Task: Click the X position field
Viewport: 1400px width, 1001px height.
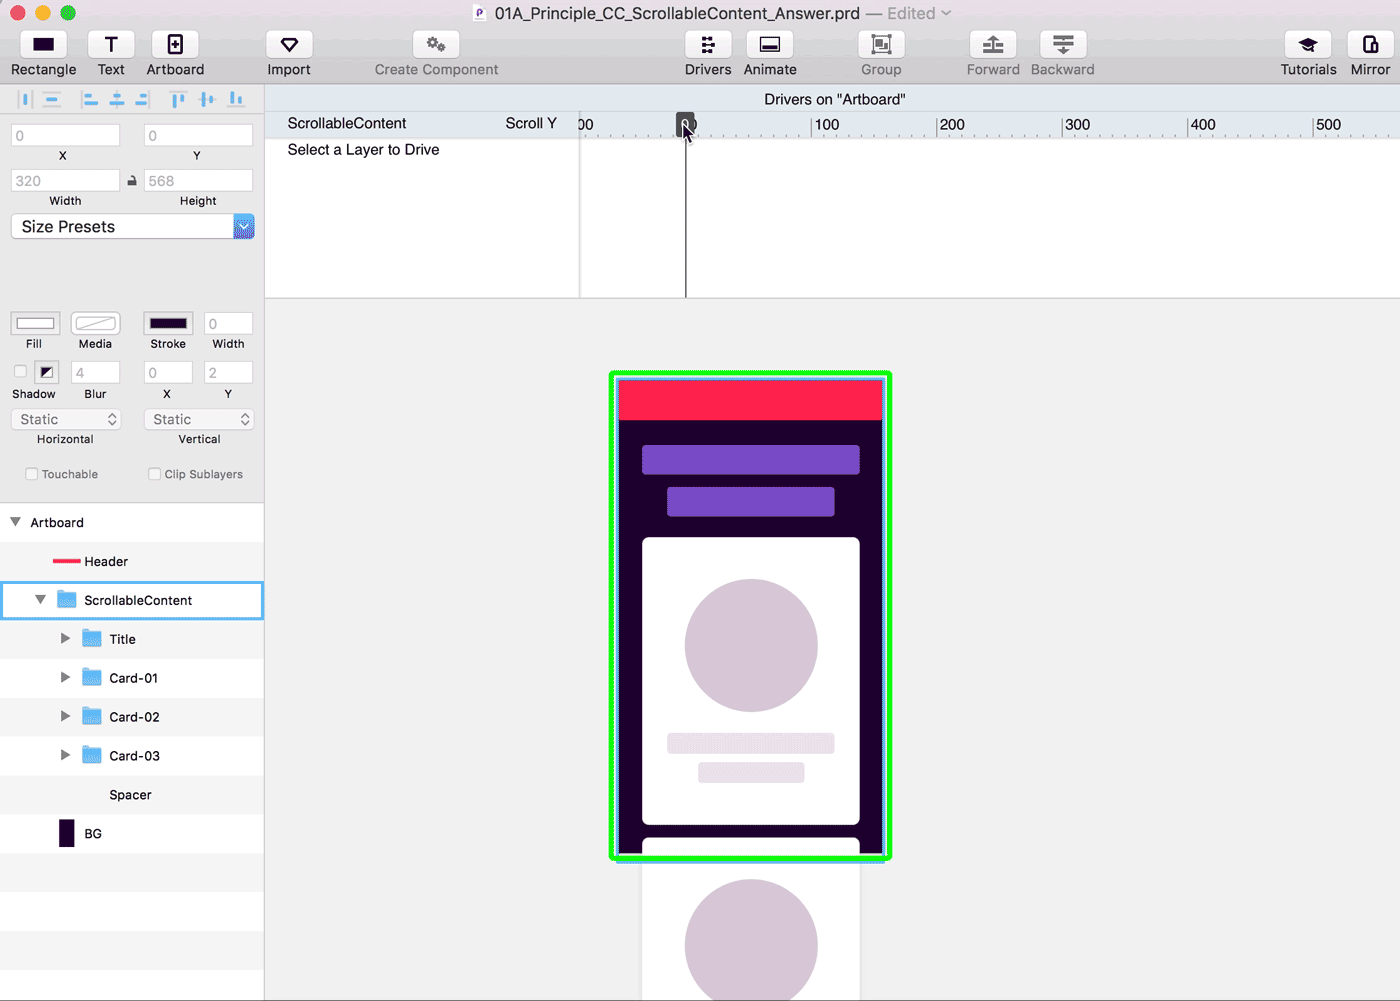Action: tap(65, 135)
